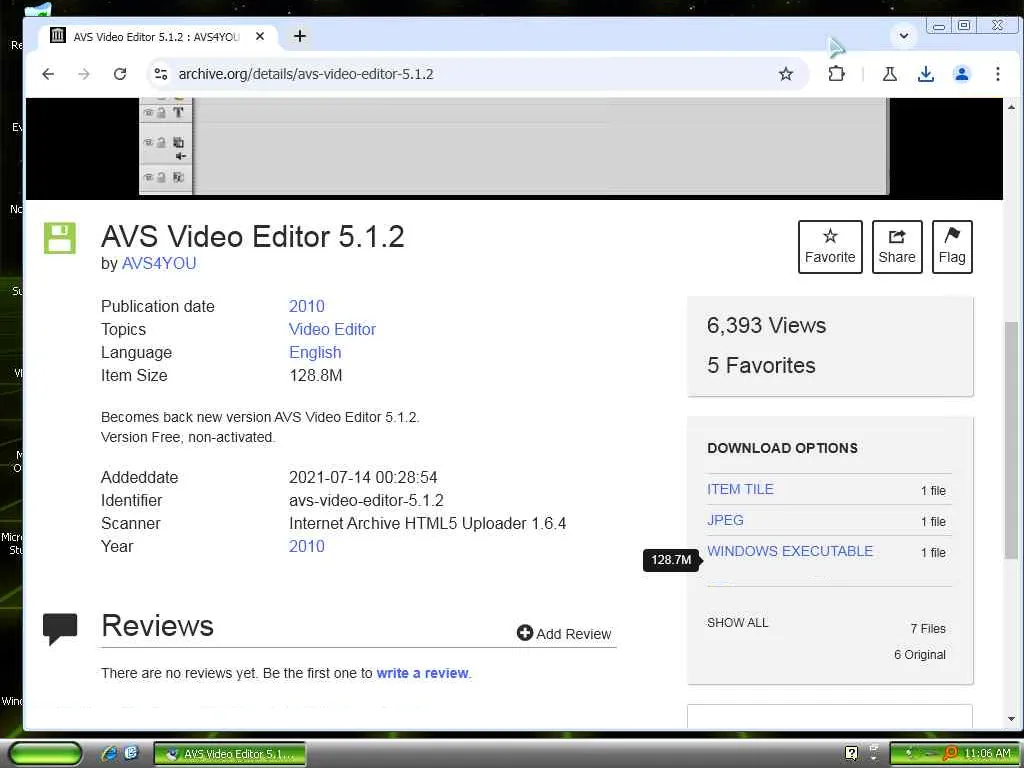Select the AVS Video Editor 5.1.2 tab
The height and width of the screenshot is (768, 1024).
(x=157, y=37)
